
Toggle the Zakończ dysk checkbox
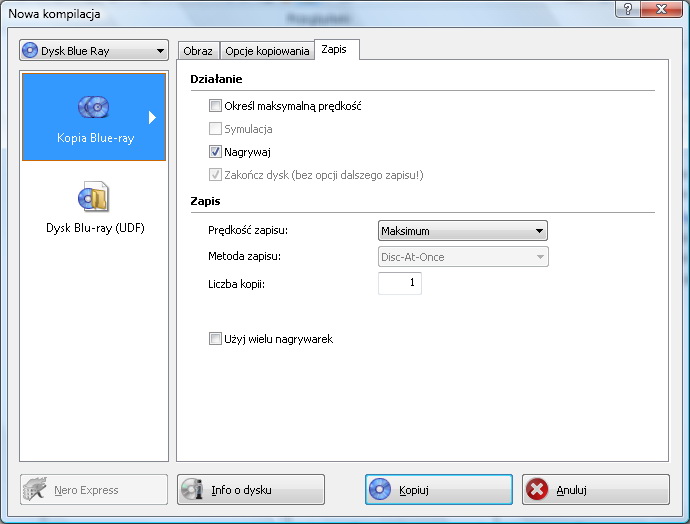[x=215, y=175]
